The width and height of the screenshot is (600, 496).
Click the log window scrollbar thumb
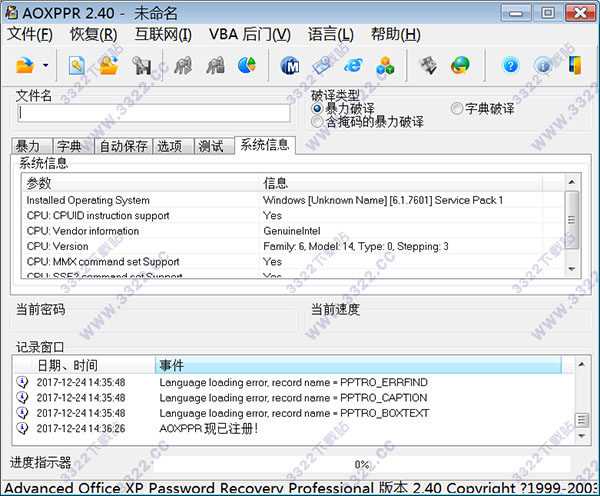[x=582, y=419]
